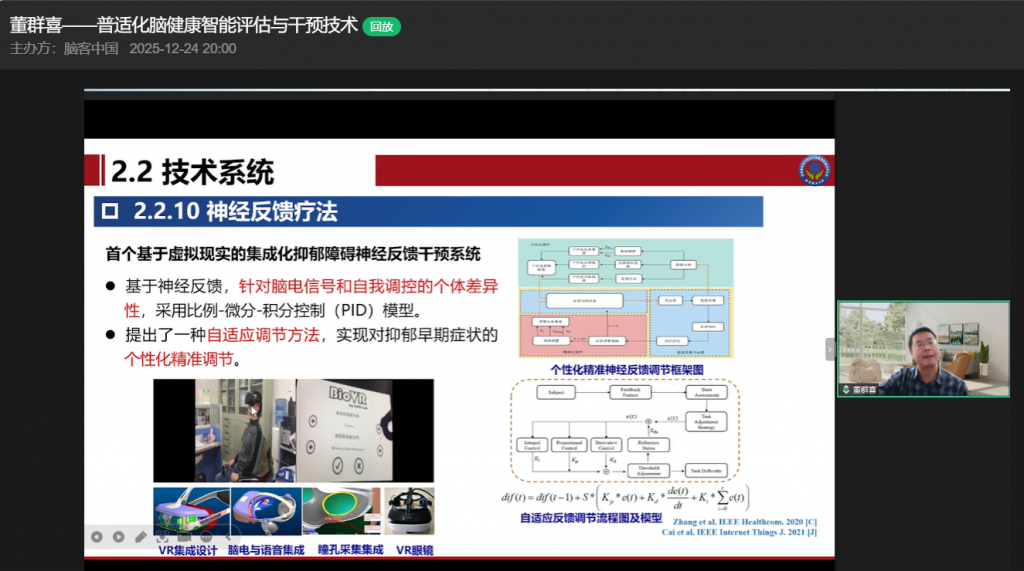
Task: Open the more options ellipsis icon
Action: pyautogui.click(x=207, y=537)
